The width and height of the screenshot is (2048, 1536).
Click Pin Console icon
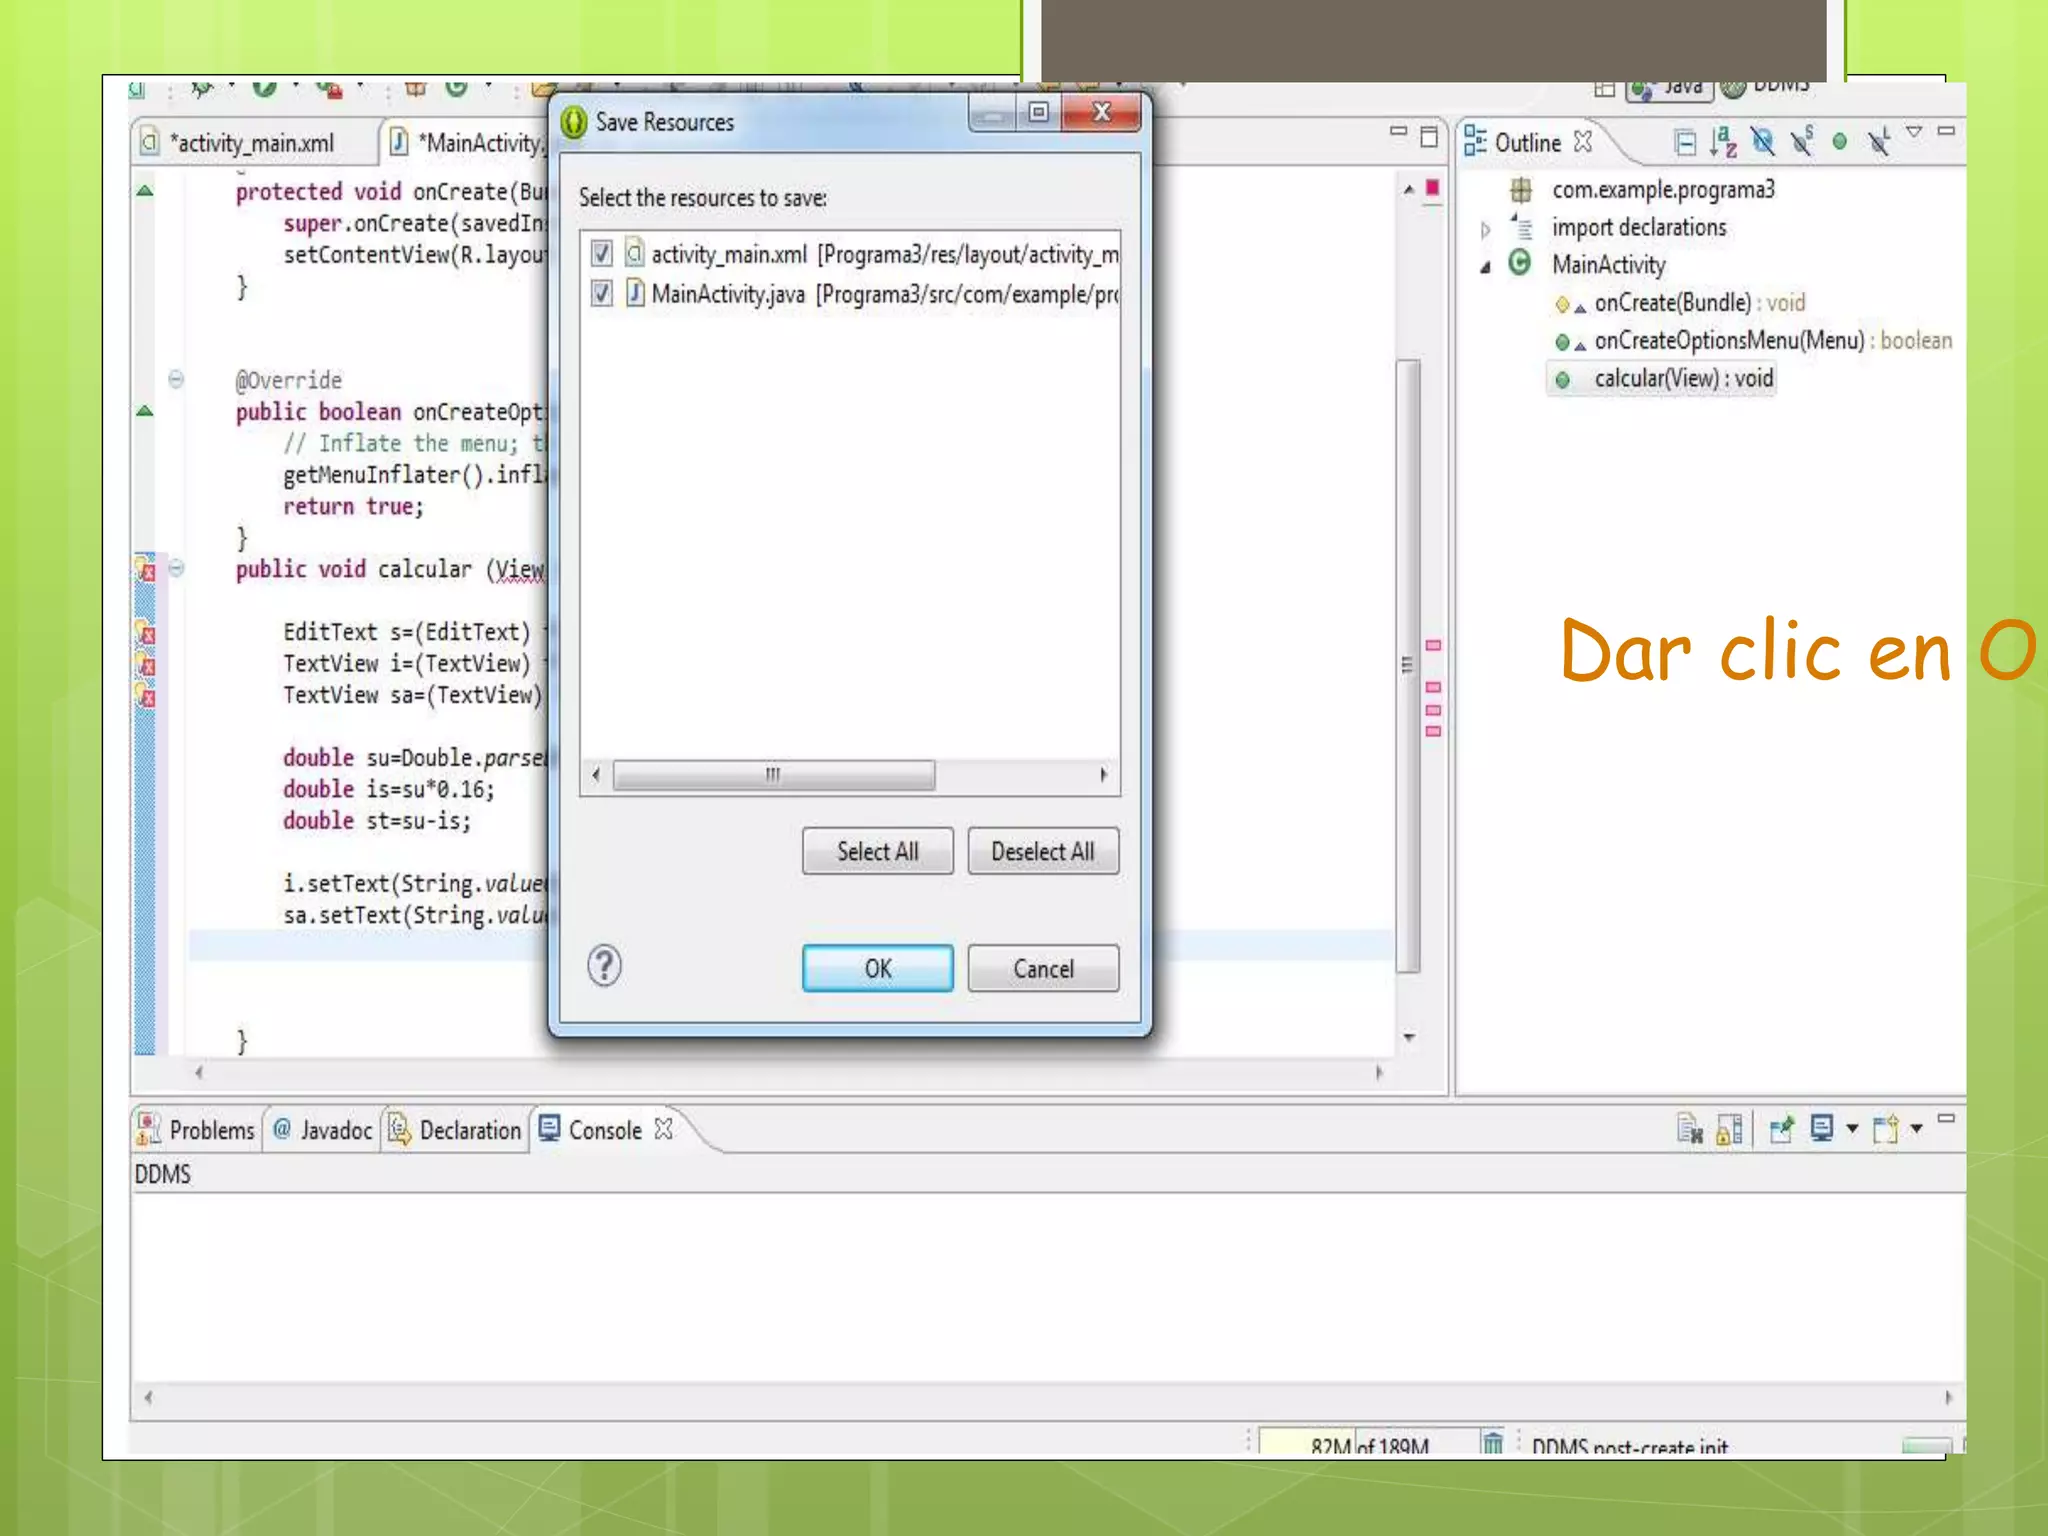point(1781,1130)
